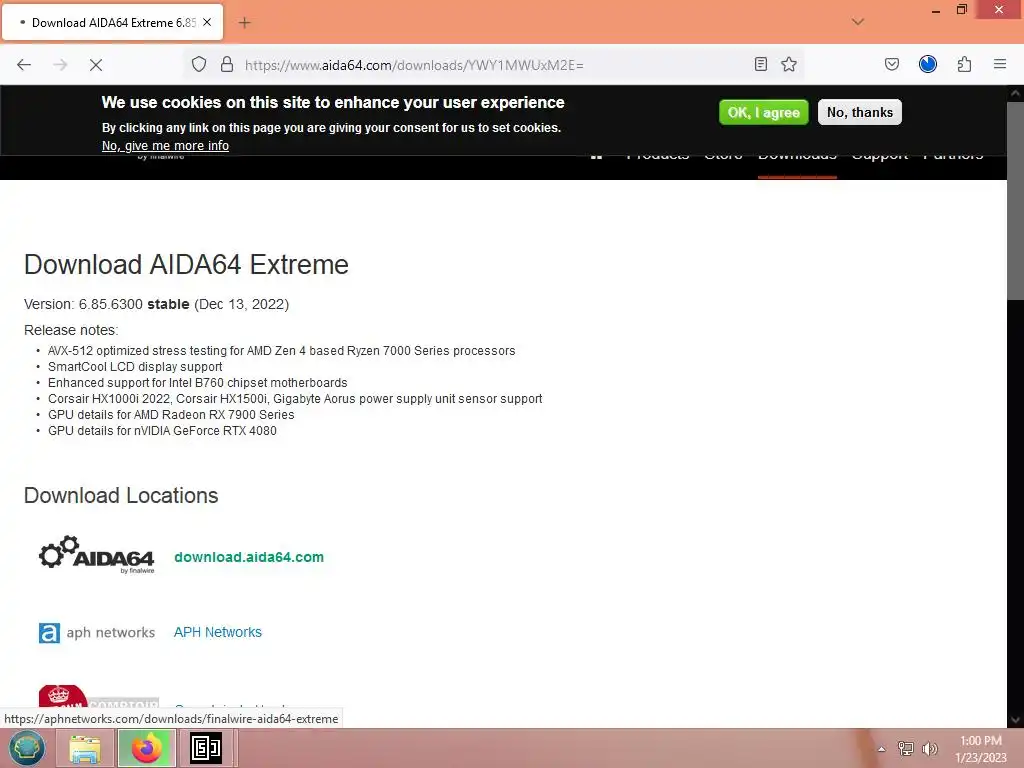Click the Release notes label
Image resolution: width=1024 pixels, height=768 pixels.
[x=71, y=330]
